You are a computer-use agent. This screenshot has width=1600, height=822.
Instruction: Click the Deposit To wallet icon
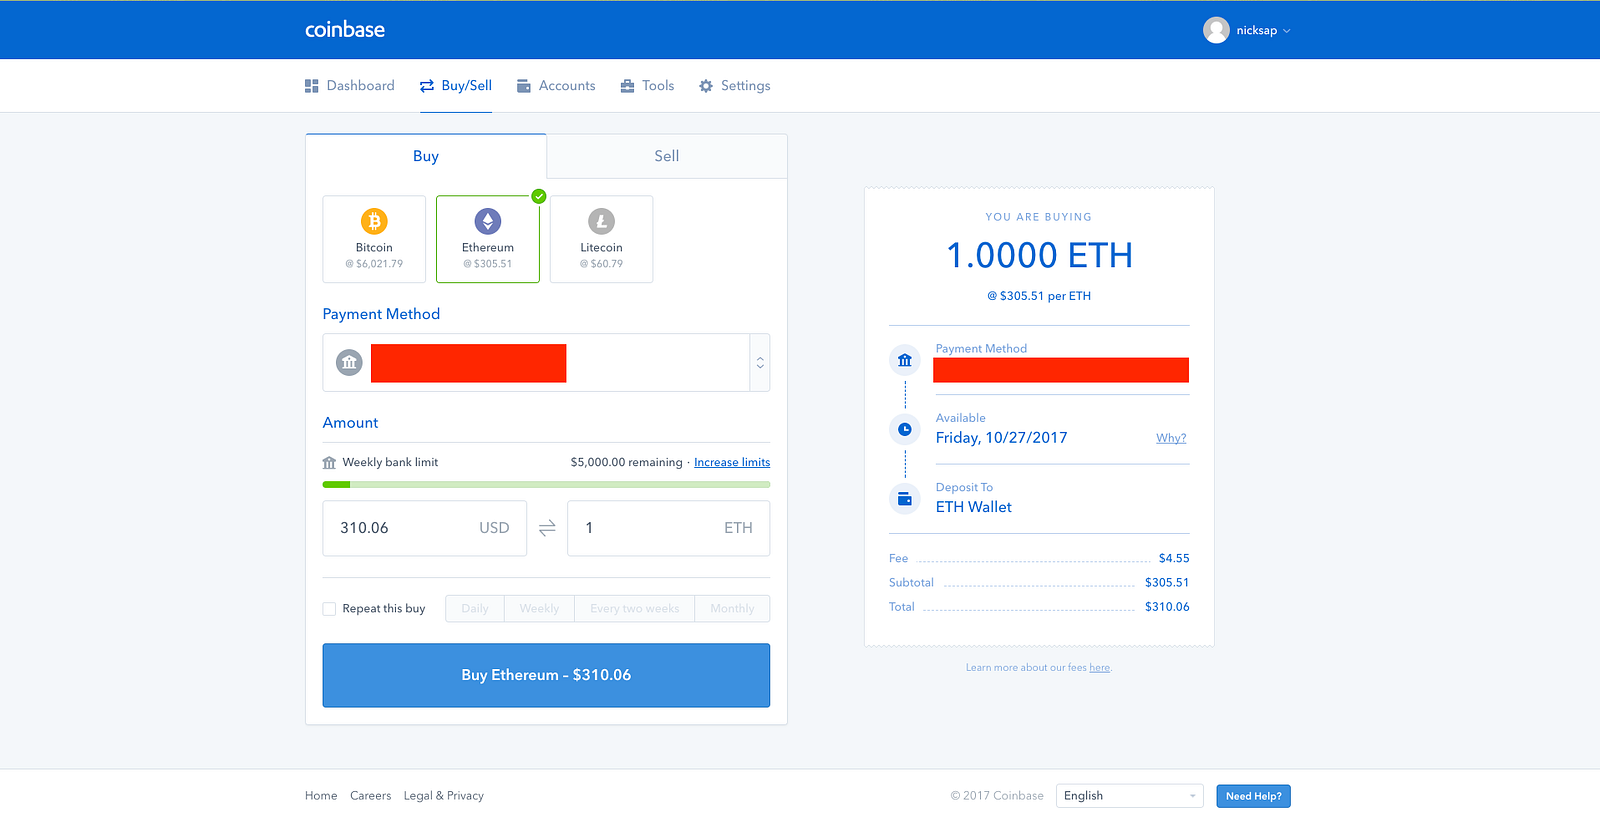pos(905,498)
